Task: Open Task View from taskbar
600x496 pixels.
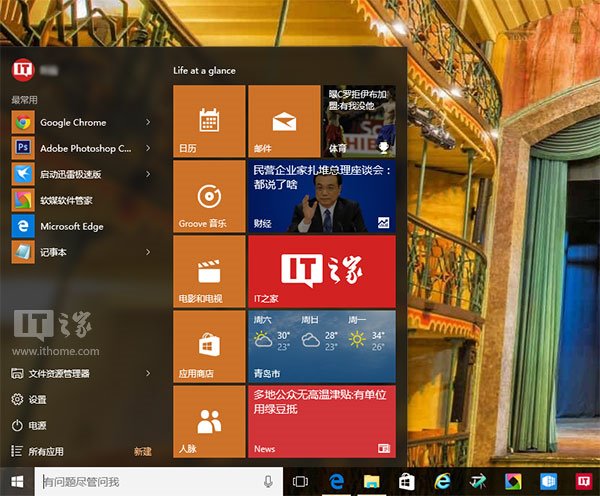Action: [300, 481]
